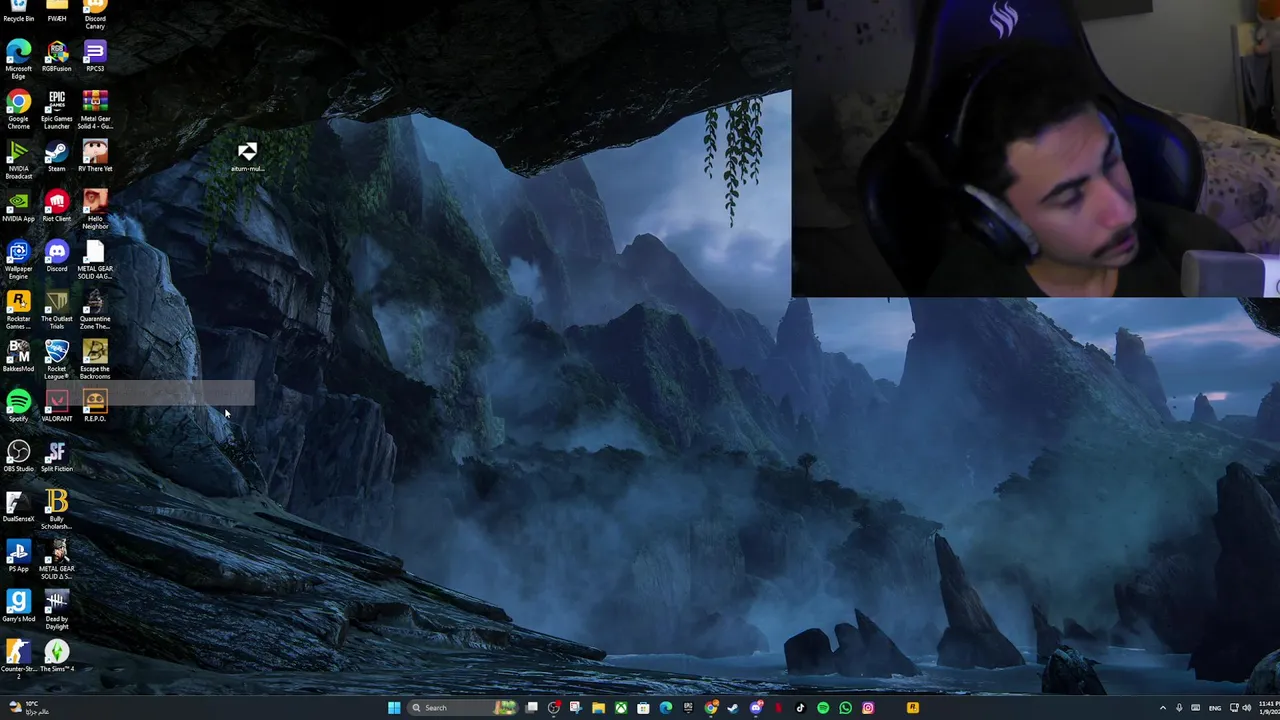The height and width of the screenshot is (720, 1280).
Task: Open Discord Canary desktop shortcut
Action: (95, 13)
